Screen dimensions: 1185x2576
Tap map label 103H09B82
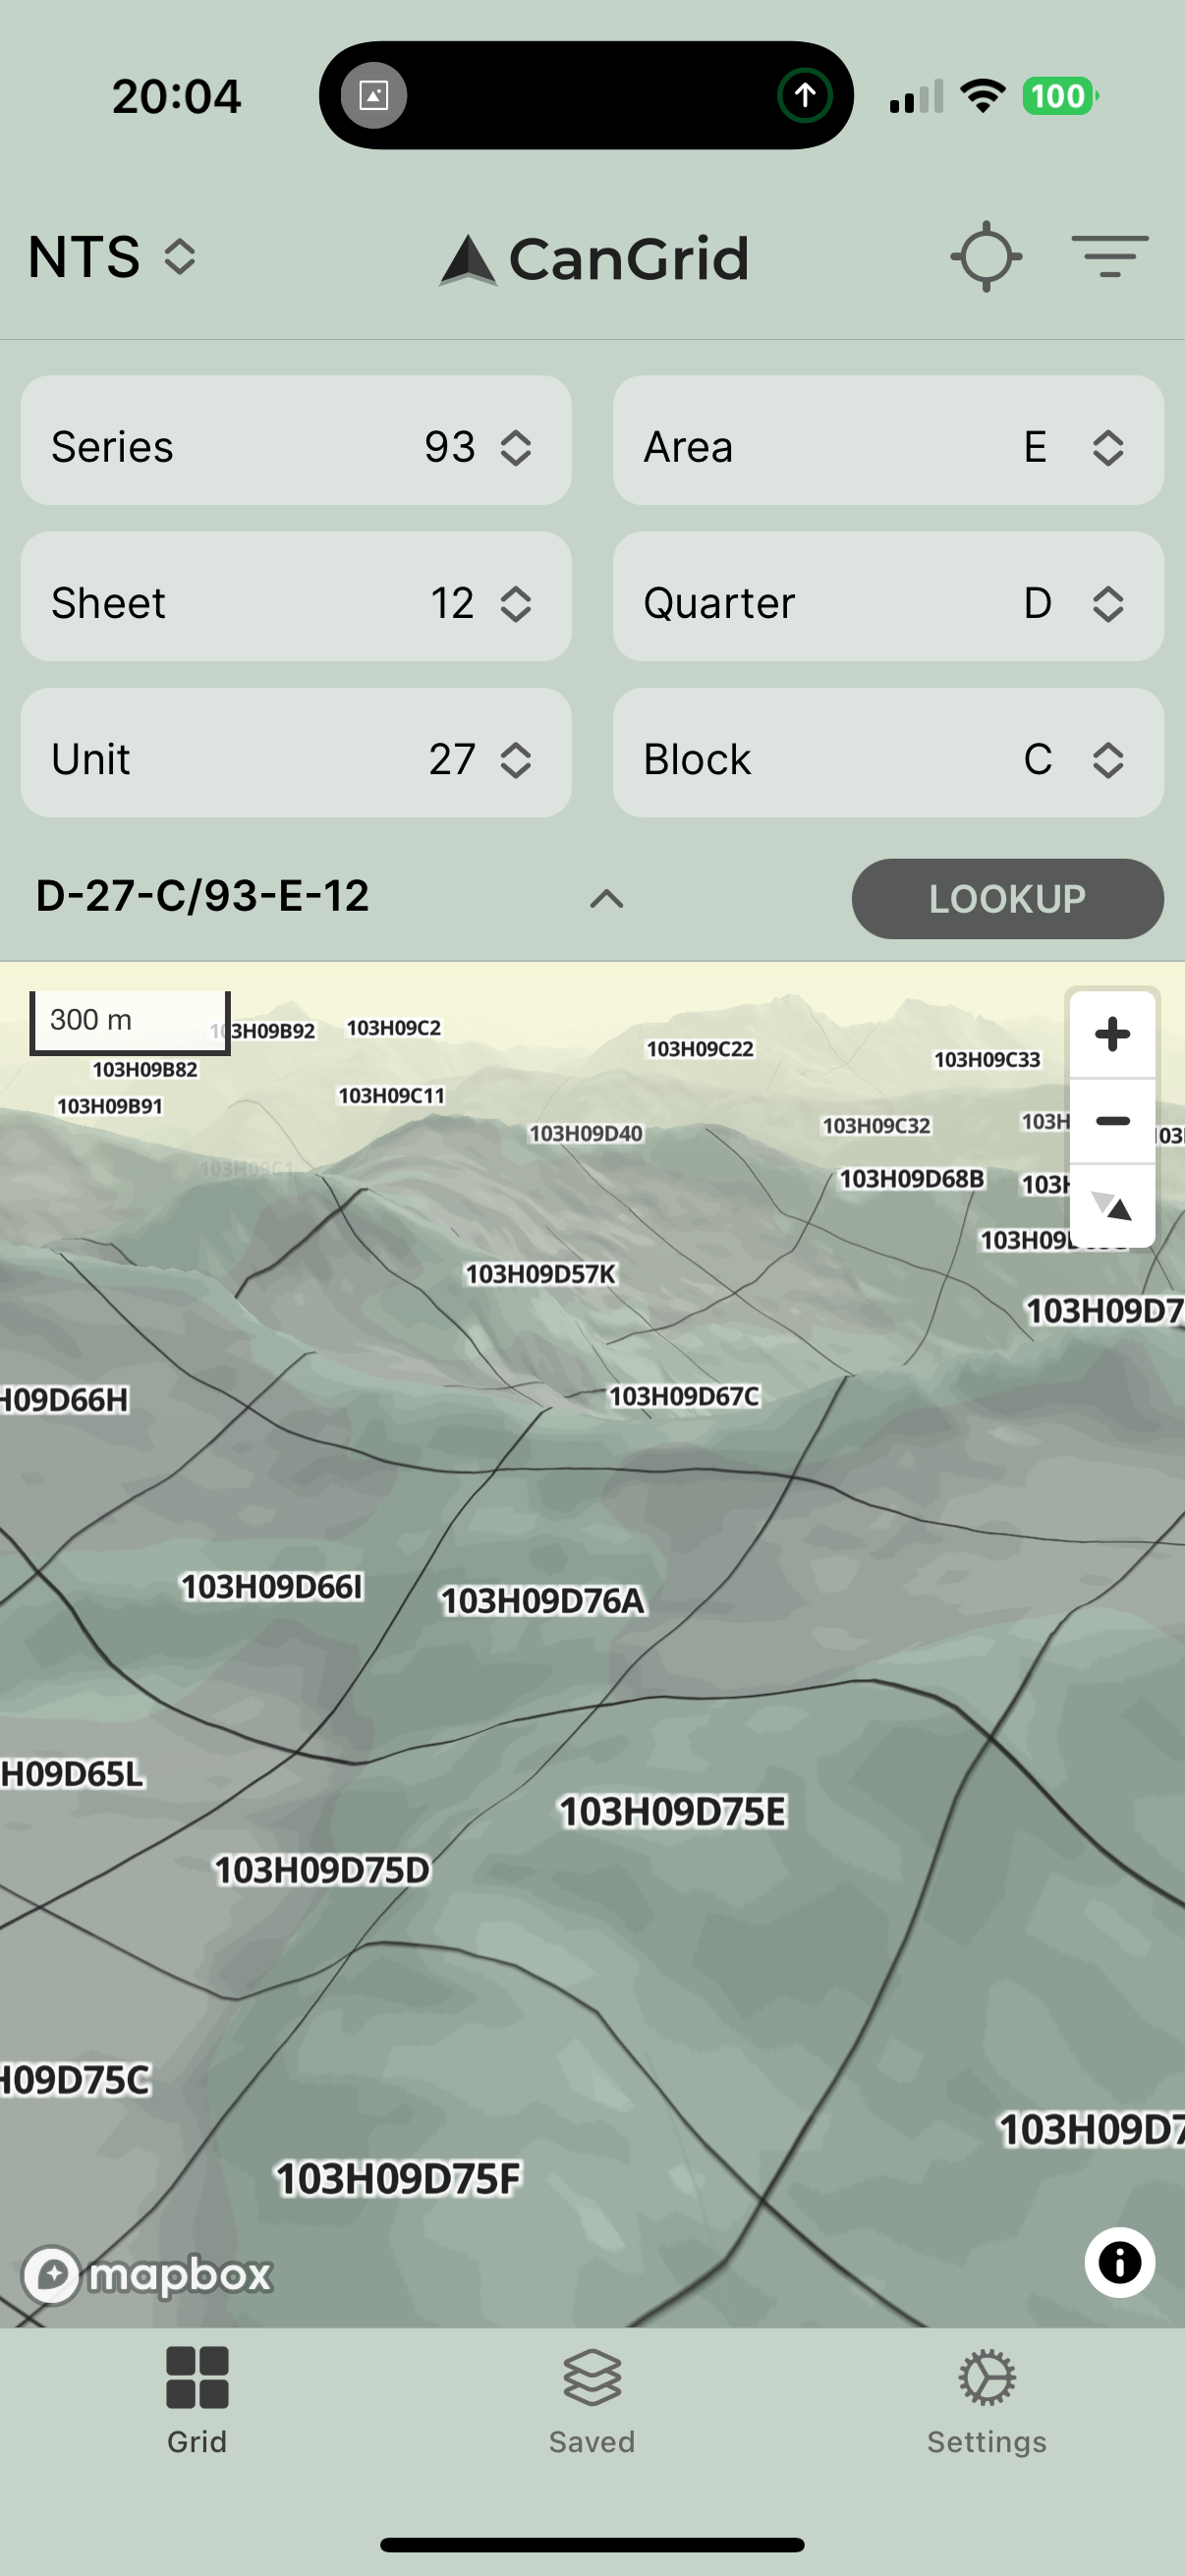click(x=145, y=1070)
